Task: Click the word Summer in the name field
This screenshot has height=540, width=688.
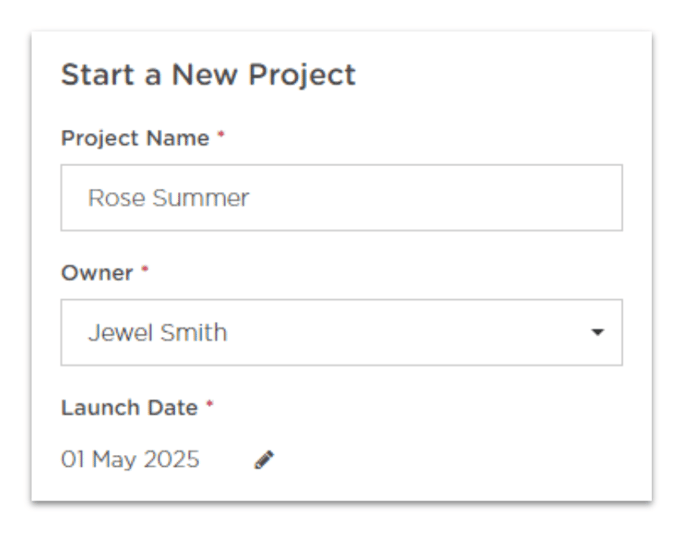Action: pyautogui.click(x=201, y=198)
